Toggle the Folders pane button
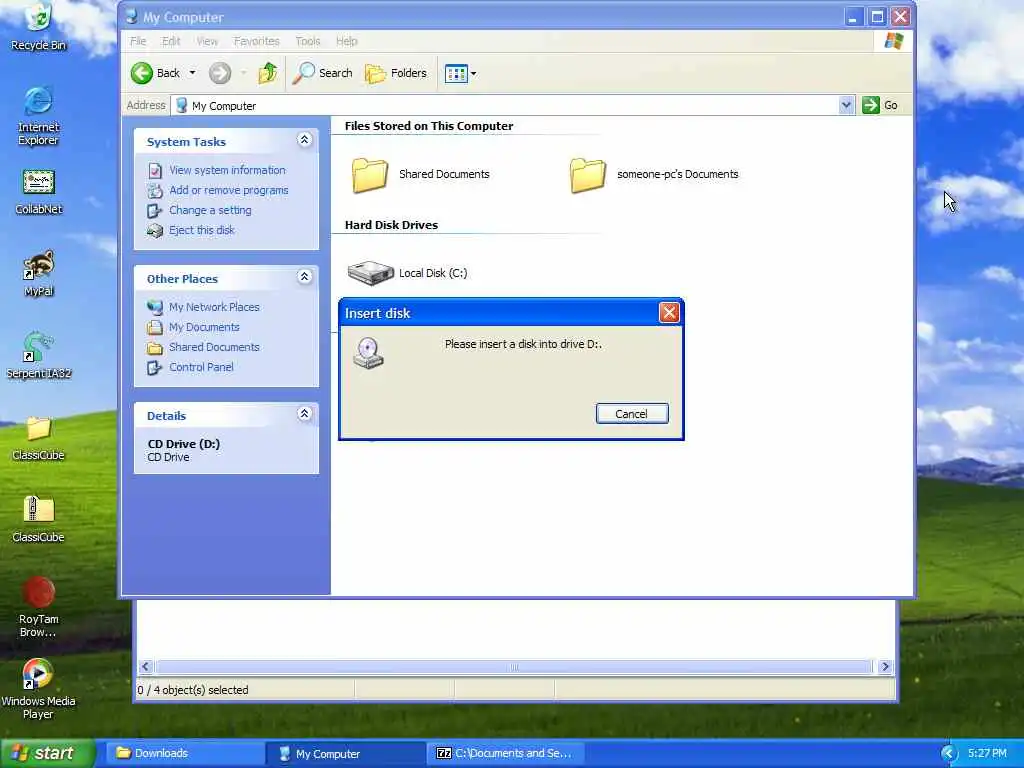Viewport: 1024px width, 768px height. click(x=396, y=73)
